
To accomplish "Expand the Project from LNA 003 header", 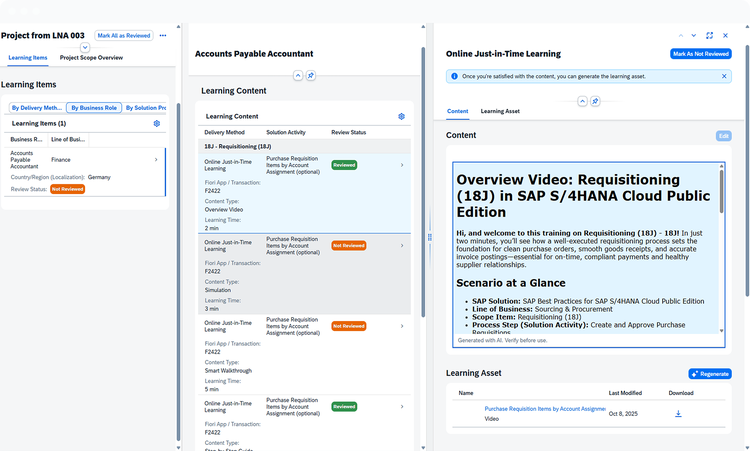I will point(85,47).
